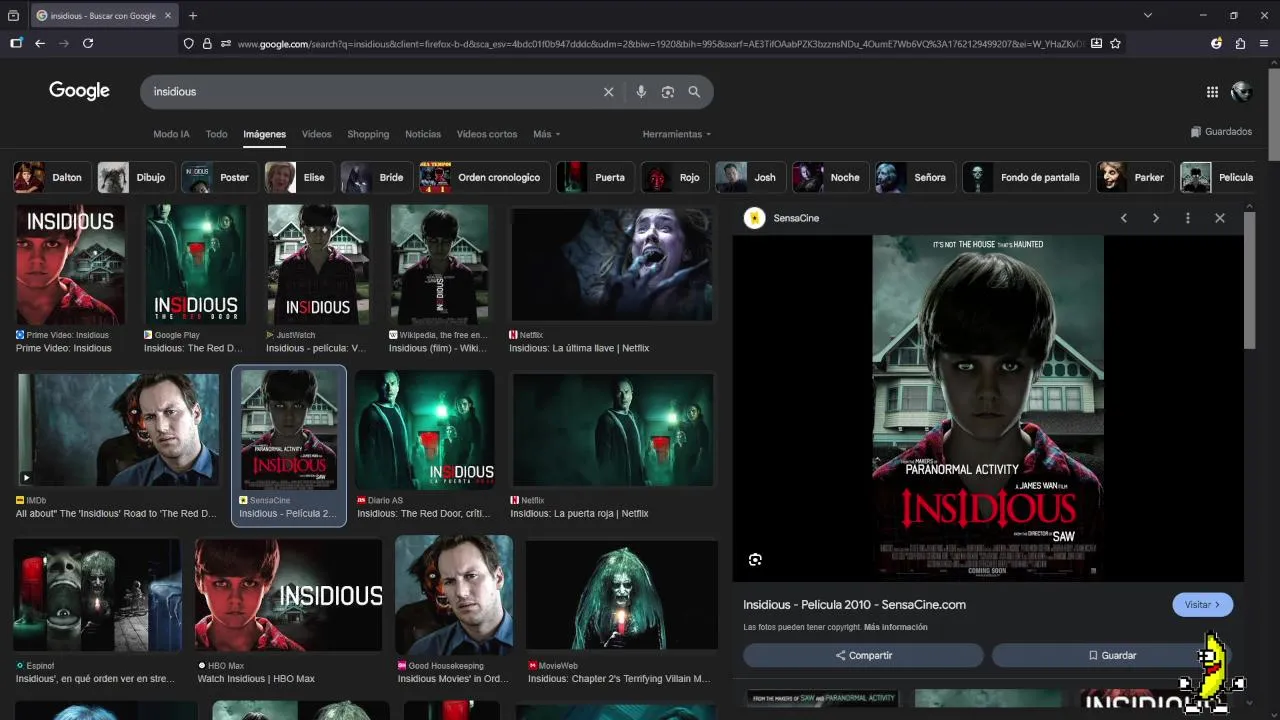The width and height of the screenshot is (1280, 720).
Task: Show previous image in preview panel
Action: [x=1123, y=218]
